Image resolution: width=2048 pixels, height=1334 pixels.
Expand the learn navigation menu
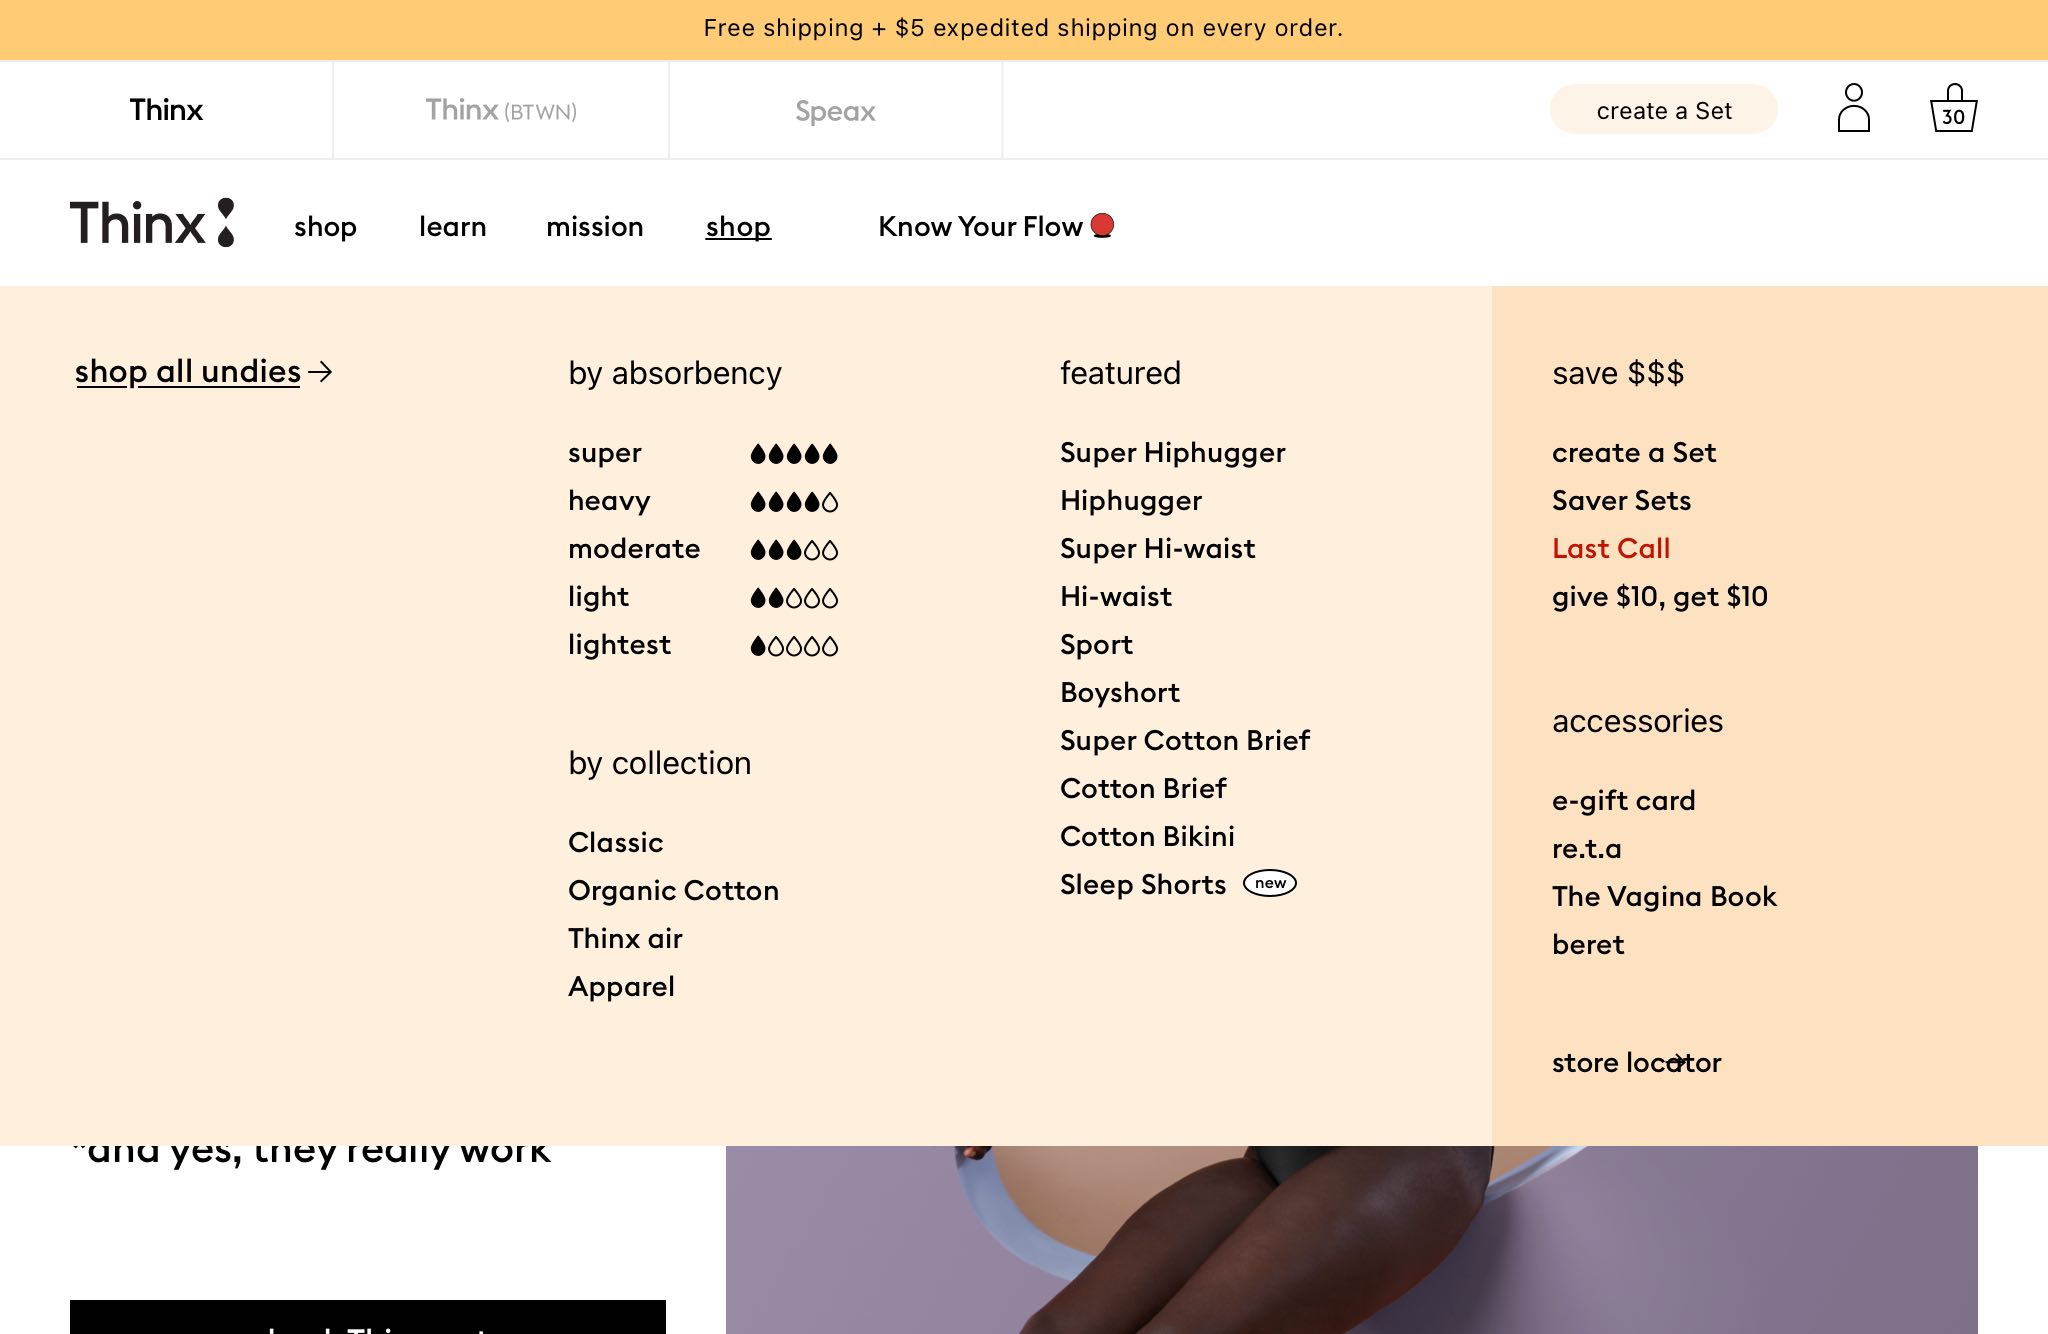click(x=452, y=227)
